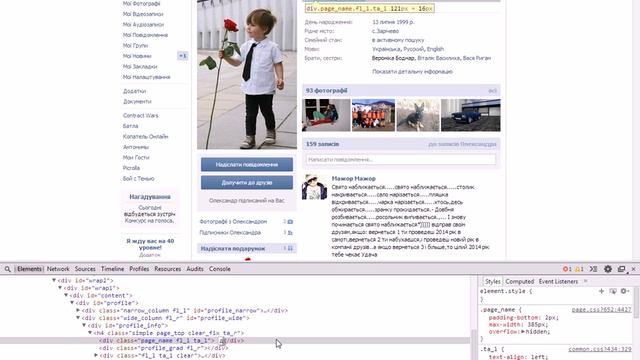Undock DevTools into separate window icon
The height and width of the screenshot is (360, 640).
(621, 269)
